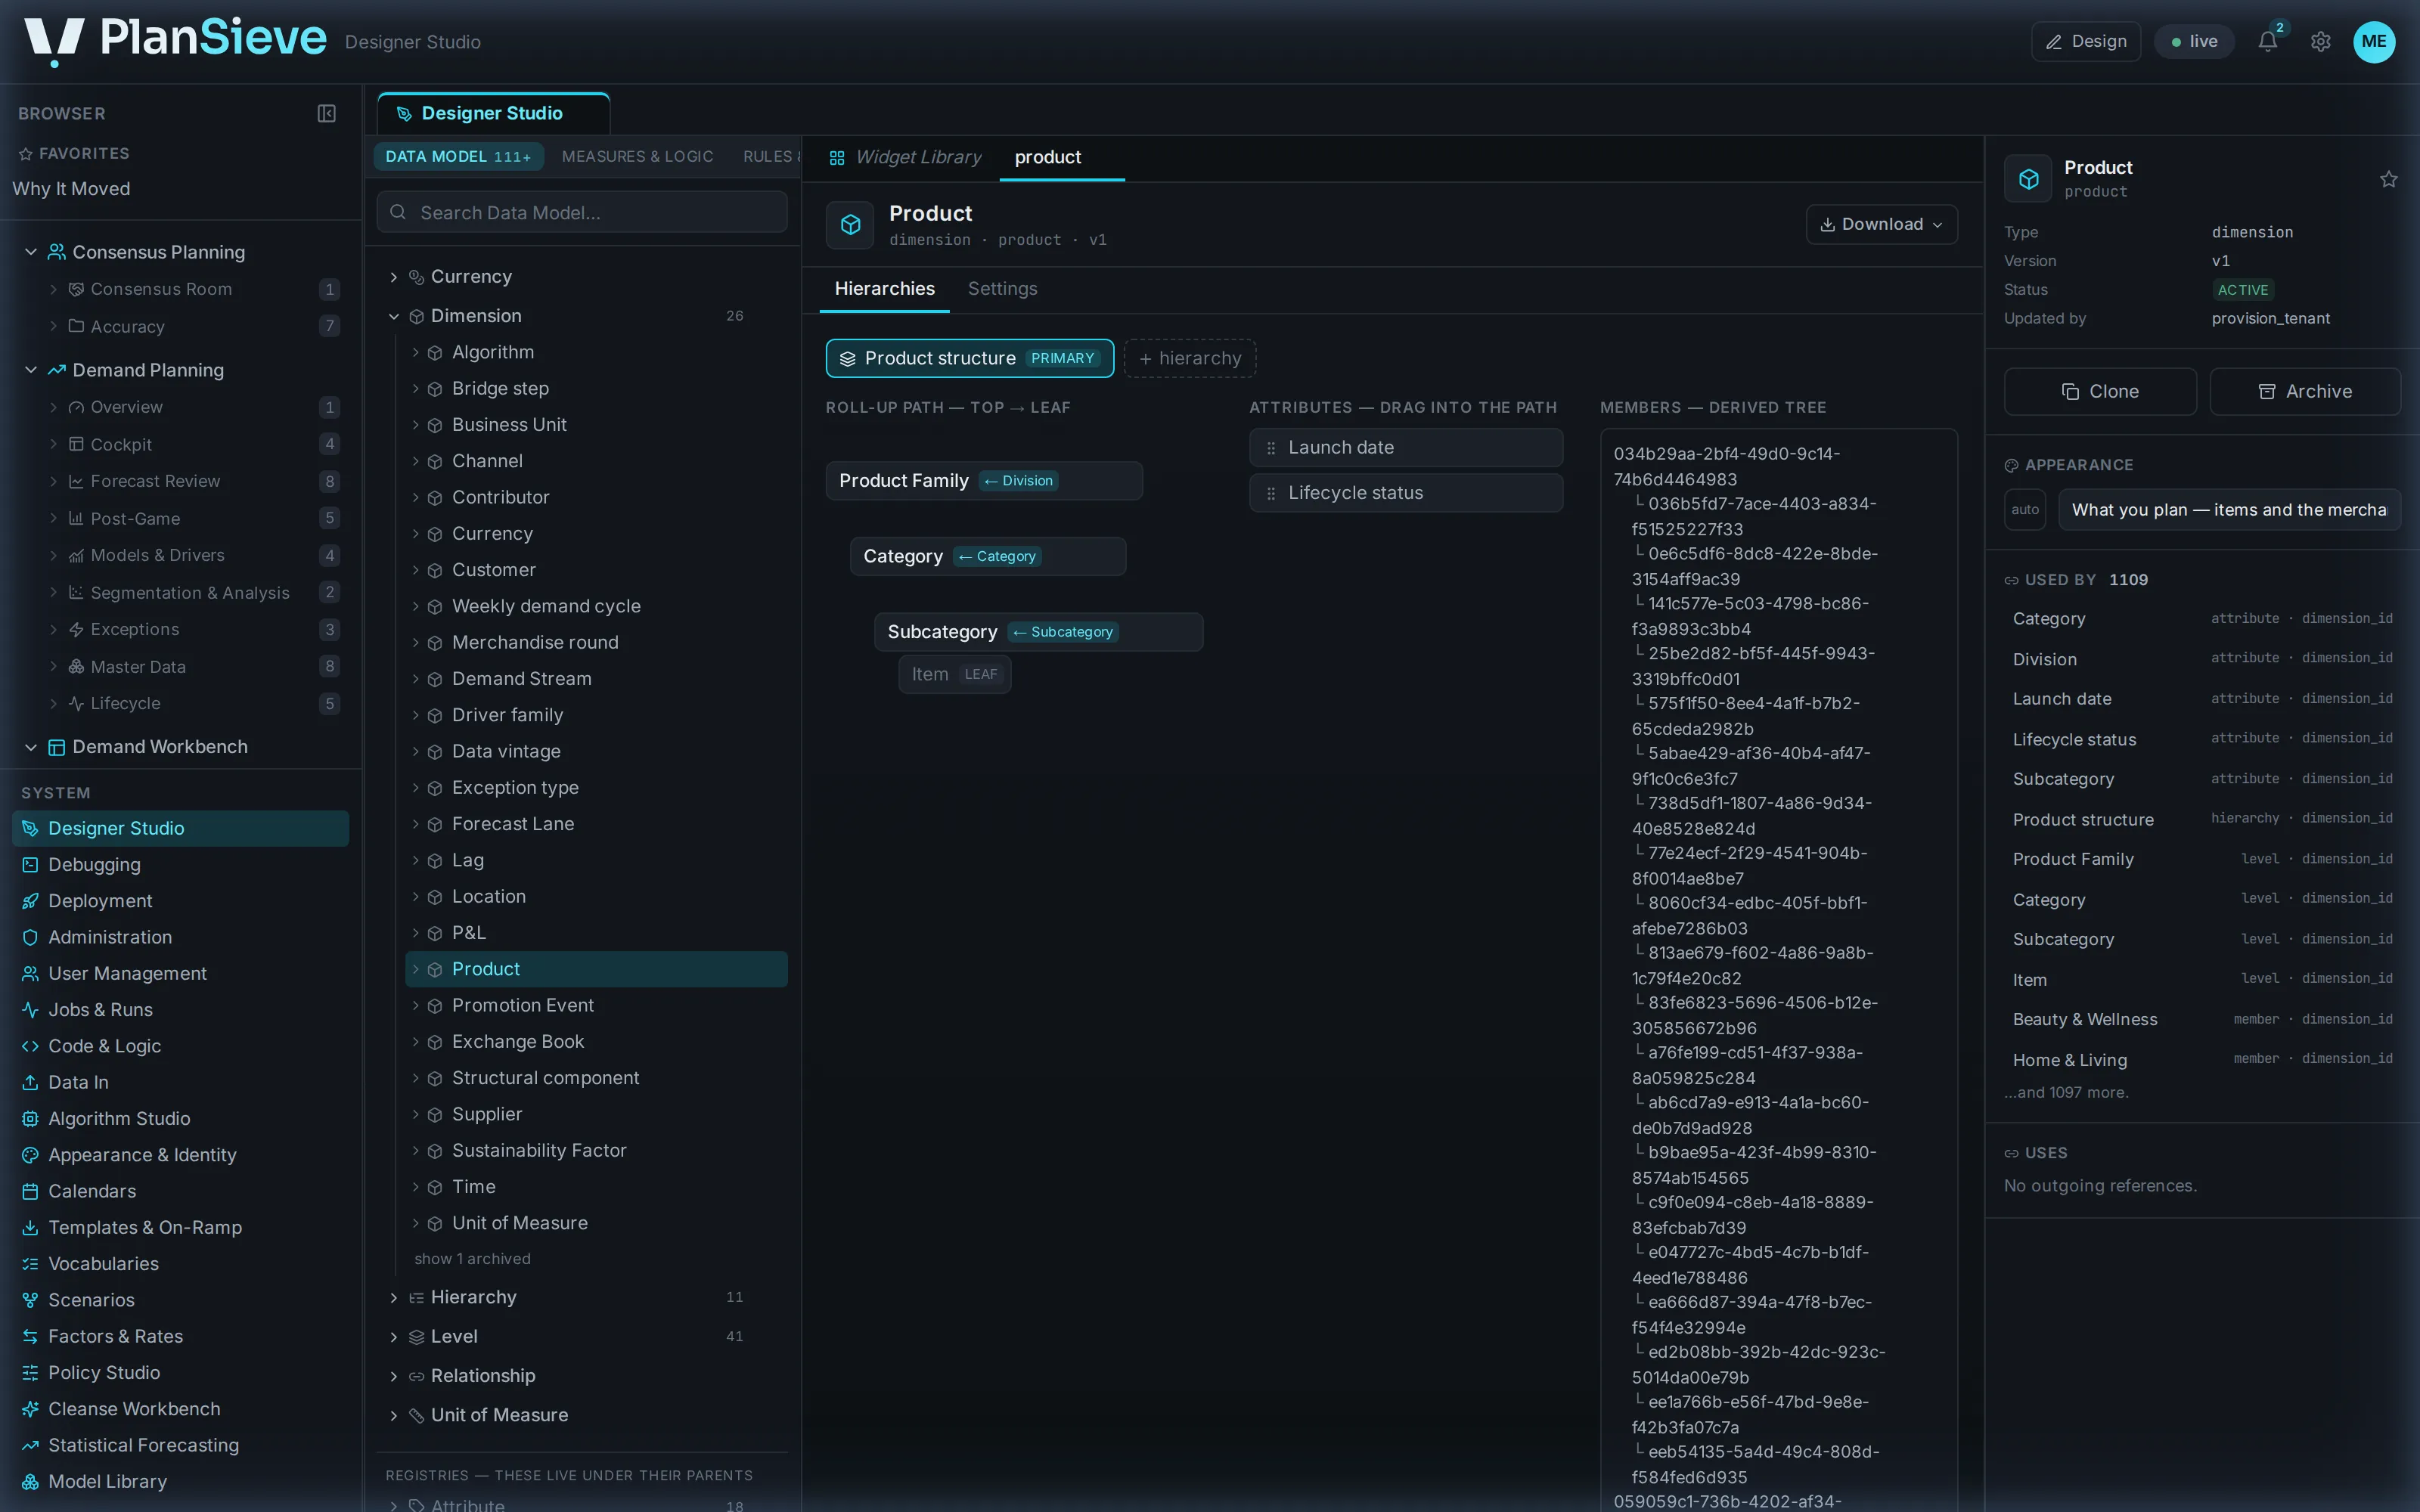Grab the Lifecycle status drag handle
This screenshot has height=1512, width=2420.
[1270, 493]
